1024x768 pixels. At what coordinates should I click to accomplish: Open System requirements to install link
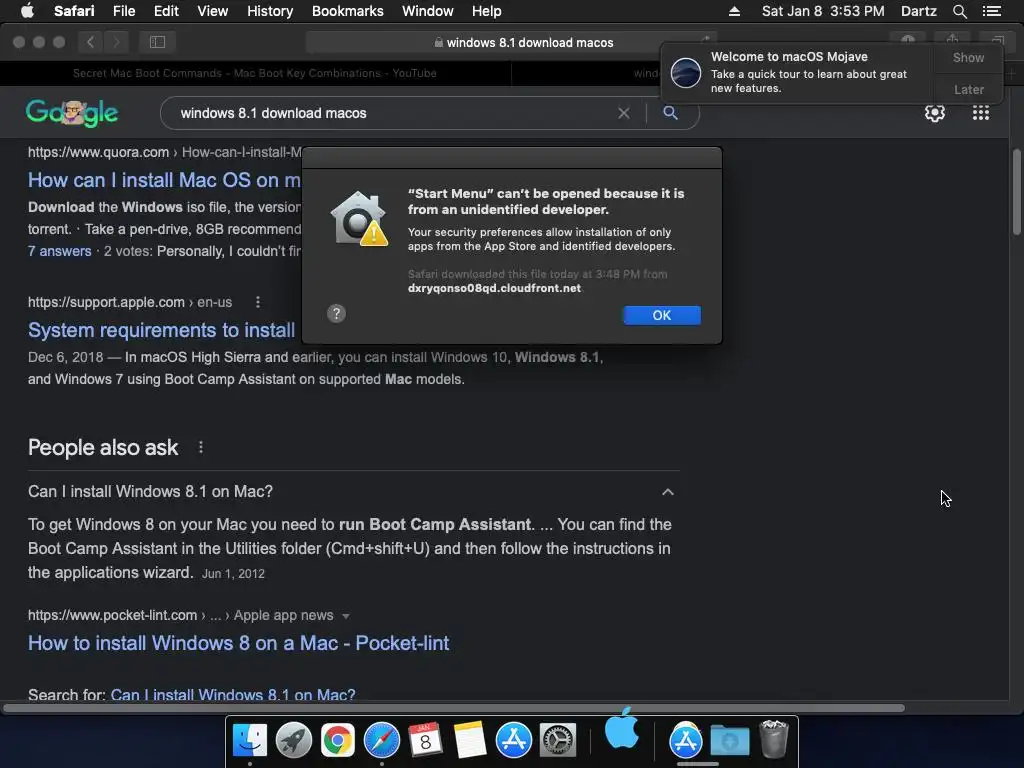(161, 330)
